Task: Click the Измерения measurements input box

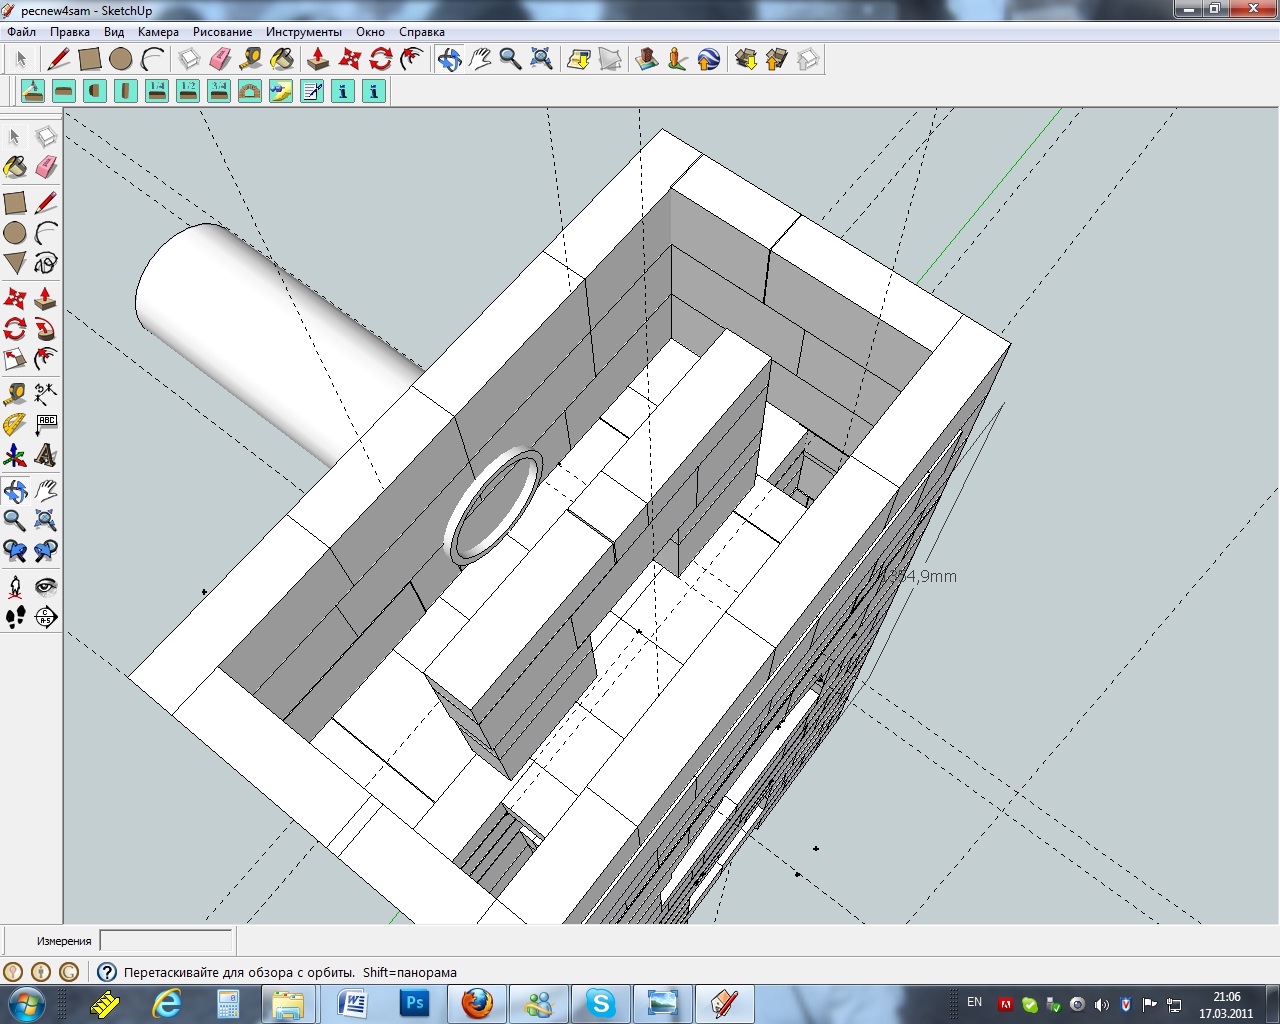Action: click(166, 940)
